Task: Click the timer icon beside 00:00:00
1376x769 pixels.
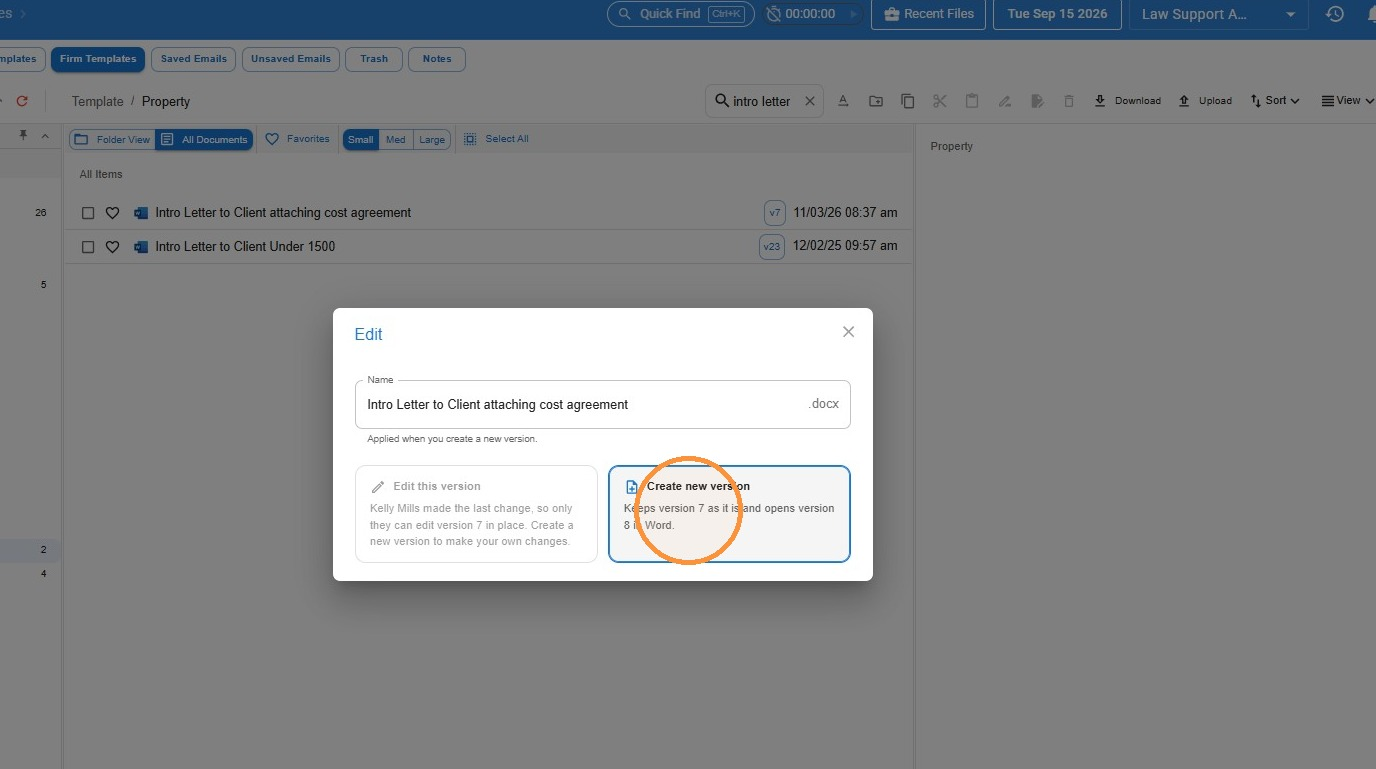Action: click(773, 14)
